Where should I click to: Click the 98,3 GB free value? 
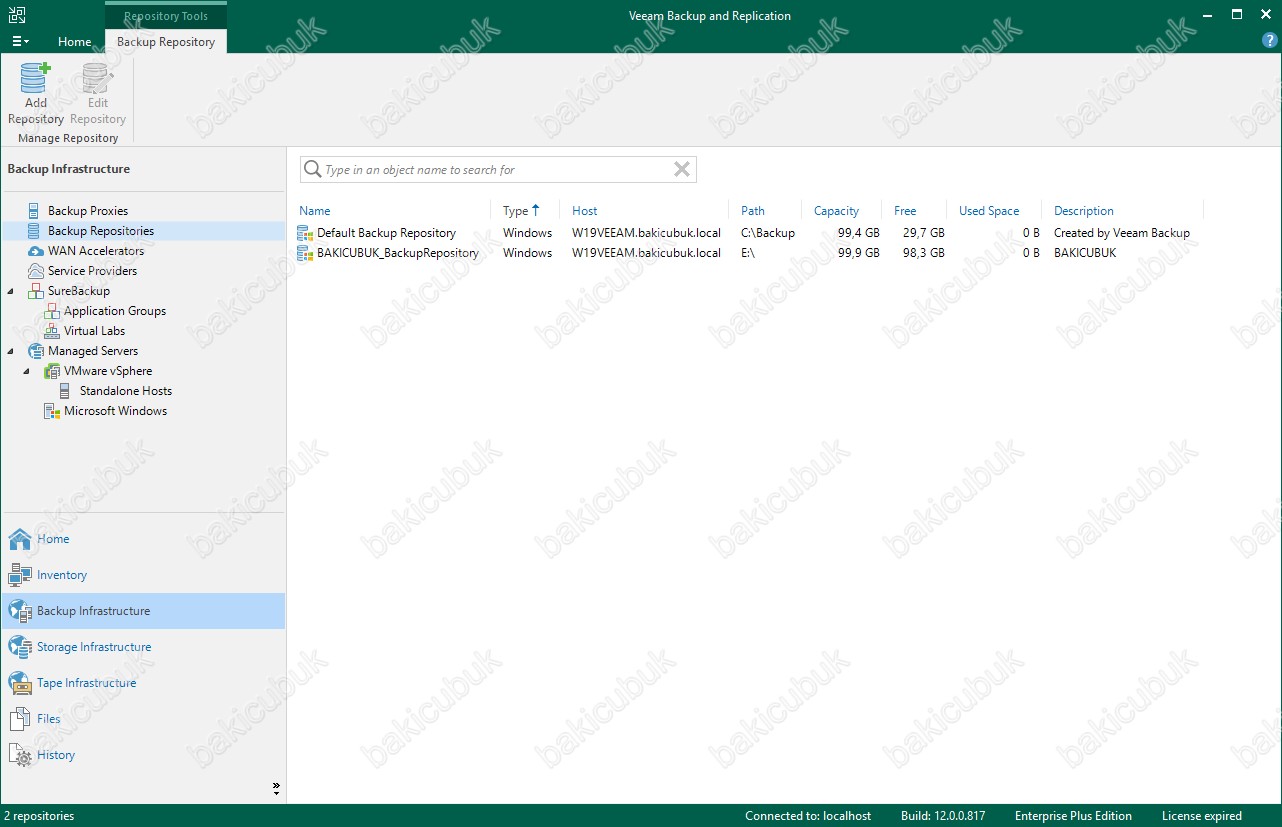click(924, 253)
